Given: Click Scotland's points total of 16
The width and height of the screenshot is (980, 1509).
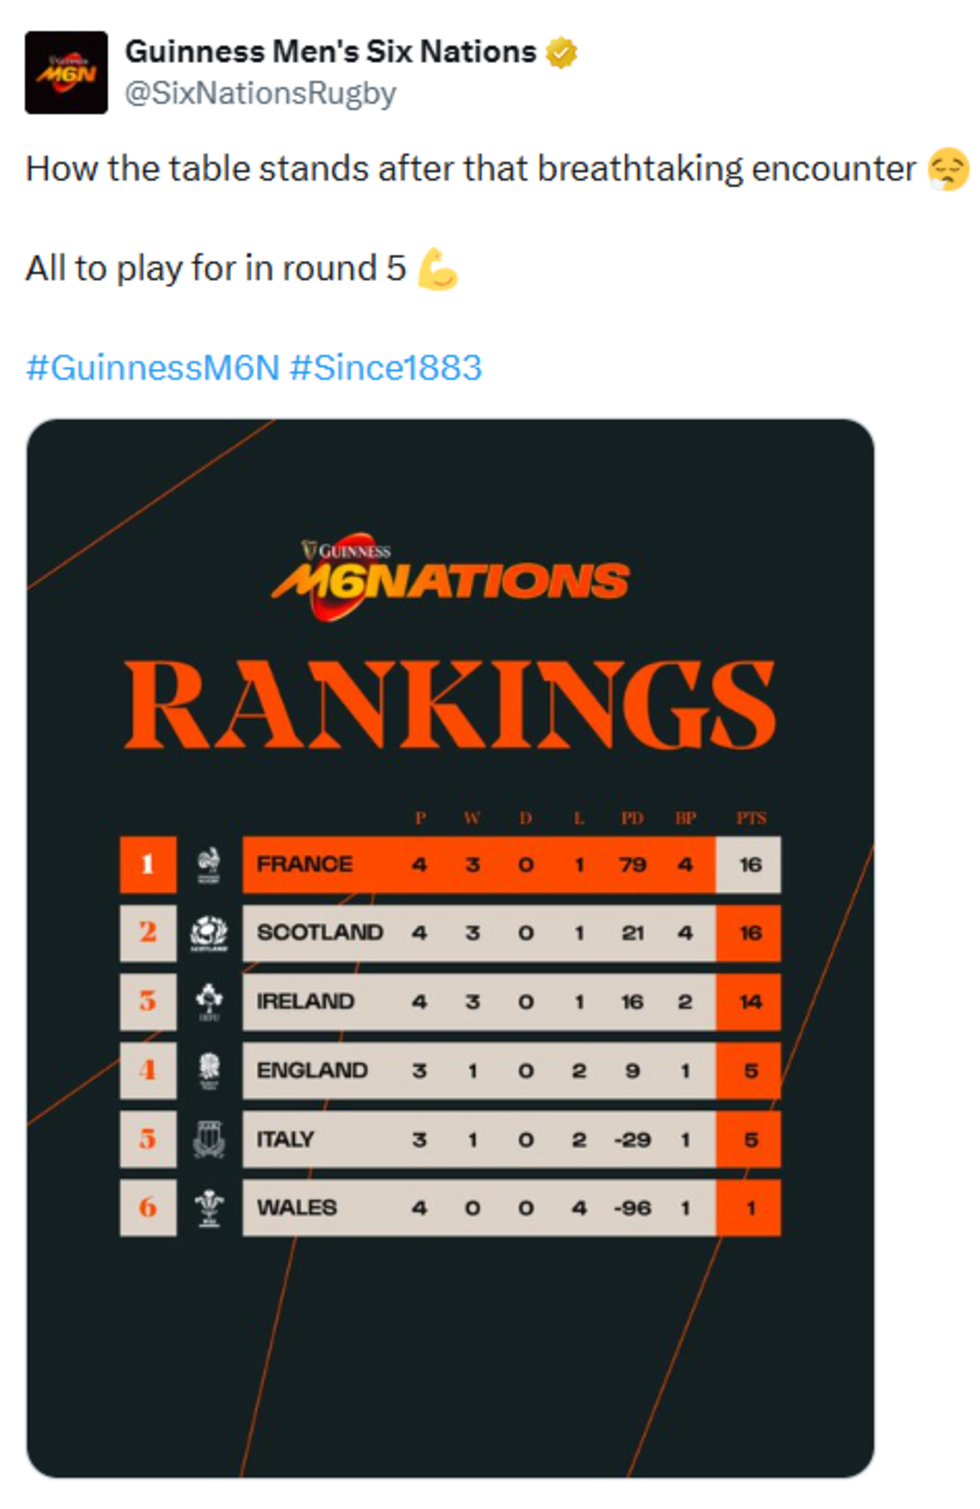Looking at the screenshot, I should click(x=750, y=933).
